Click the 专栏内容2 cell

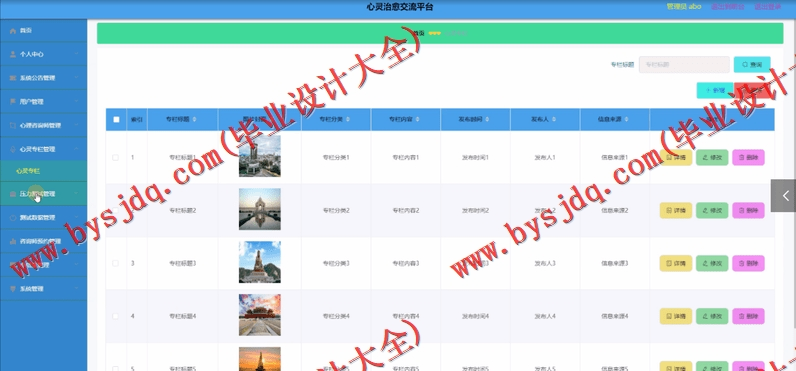[x=406, y=211]
